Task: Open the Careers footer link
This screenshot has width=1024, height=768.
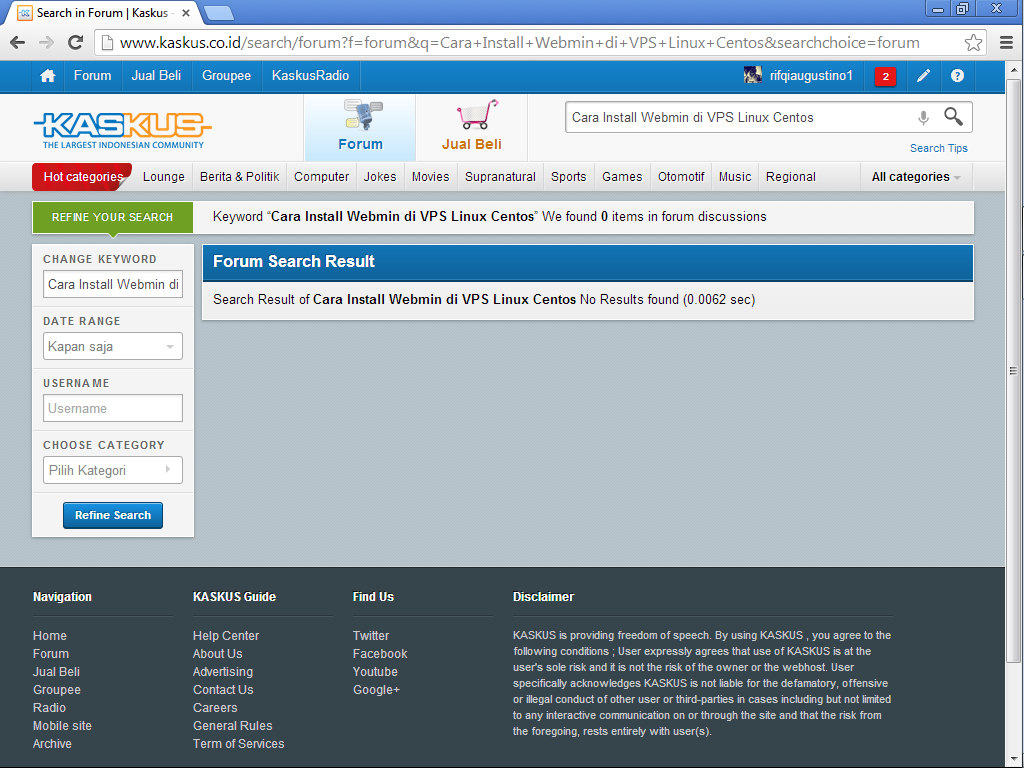Action: [215, 708]
